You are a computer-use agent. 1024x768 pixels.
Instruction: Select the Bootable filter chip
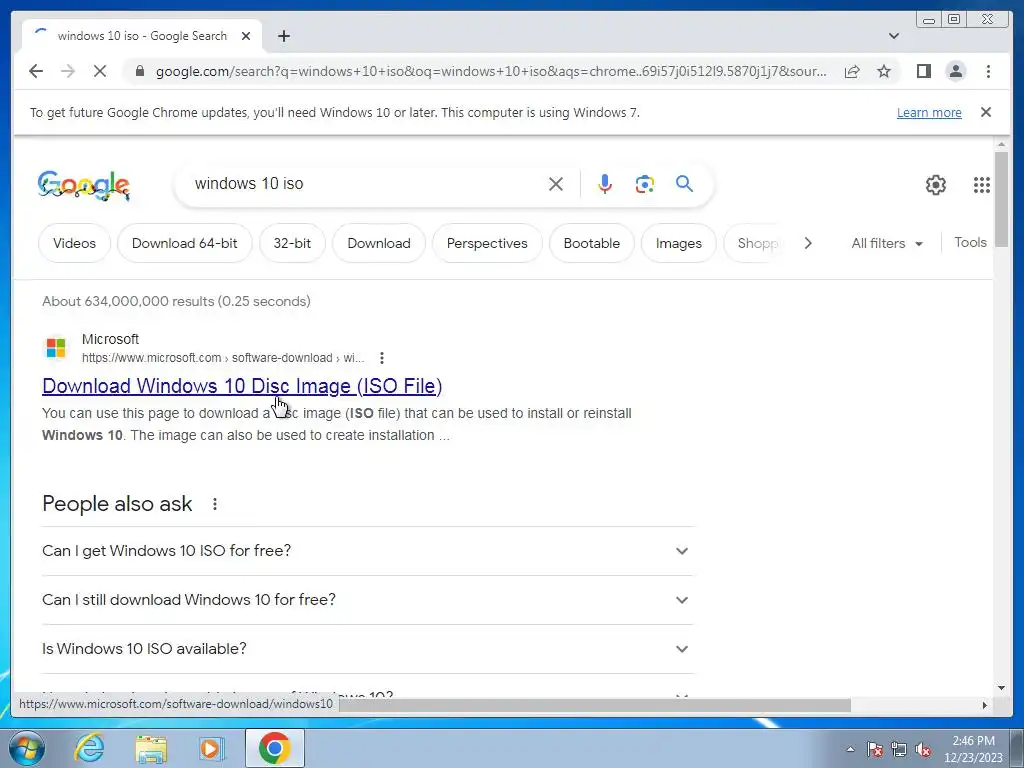click(x=592, y=243)
